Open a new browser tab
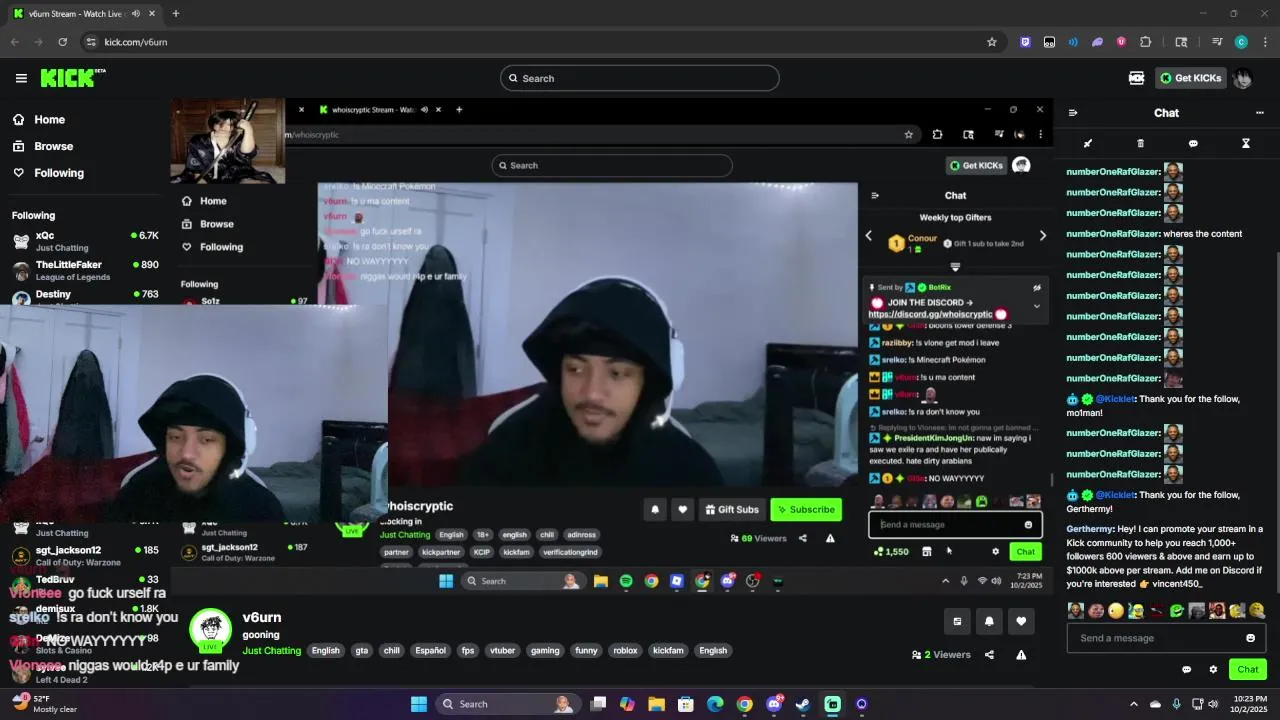 175,14
